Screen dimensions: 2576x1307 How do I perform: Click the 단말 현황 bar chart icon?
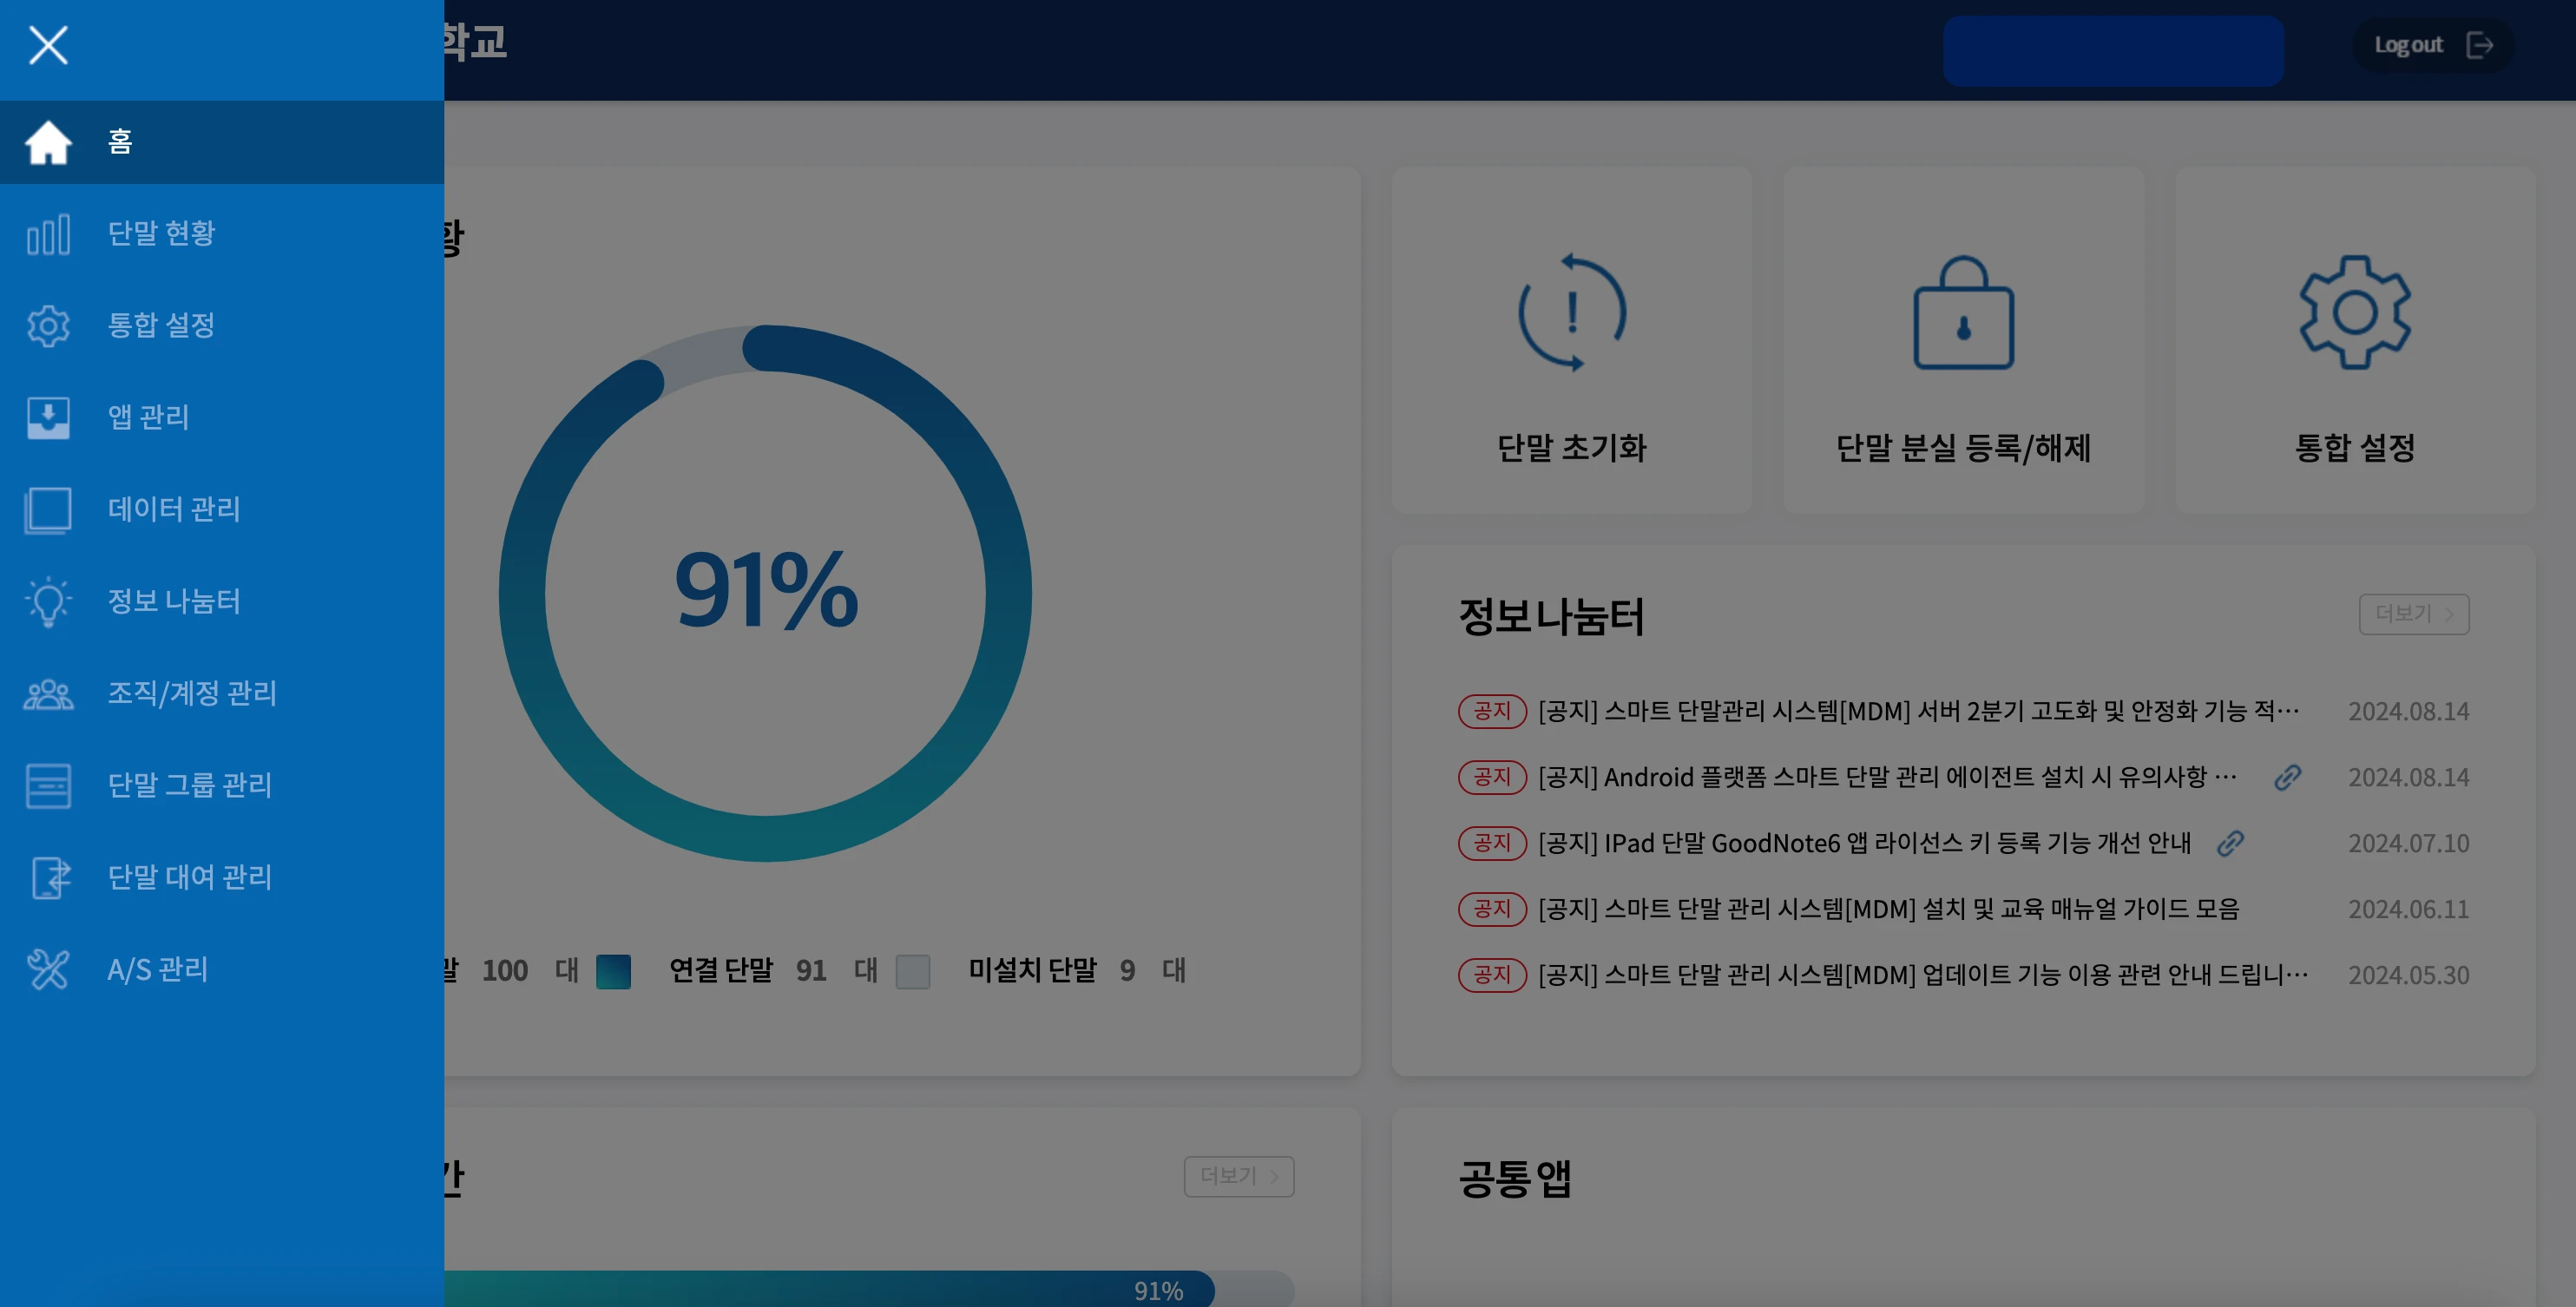[48, 234]
